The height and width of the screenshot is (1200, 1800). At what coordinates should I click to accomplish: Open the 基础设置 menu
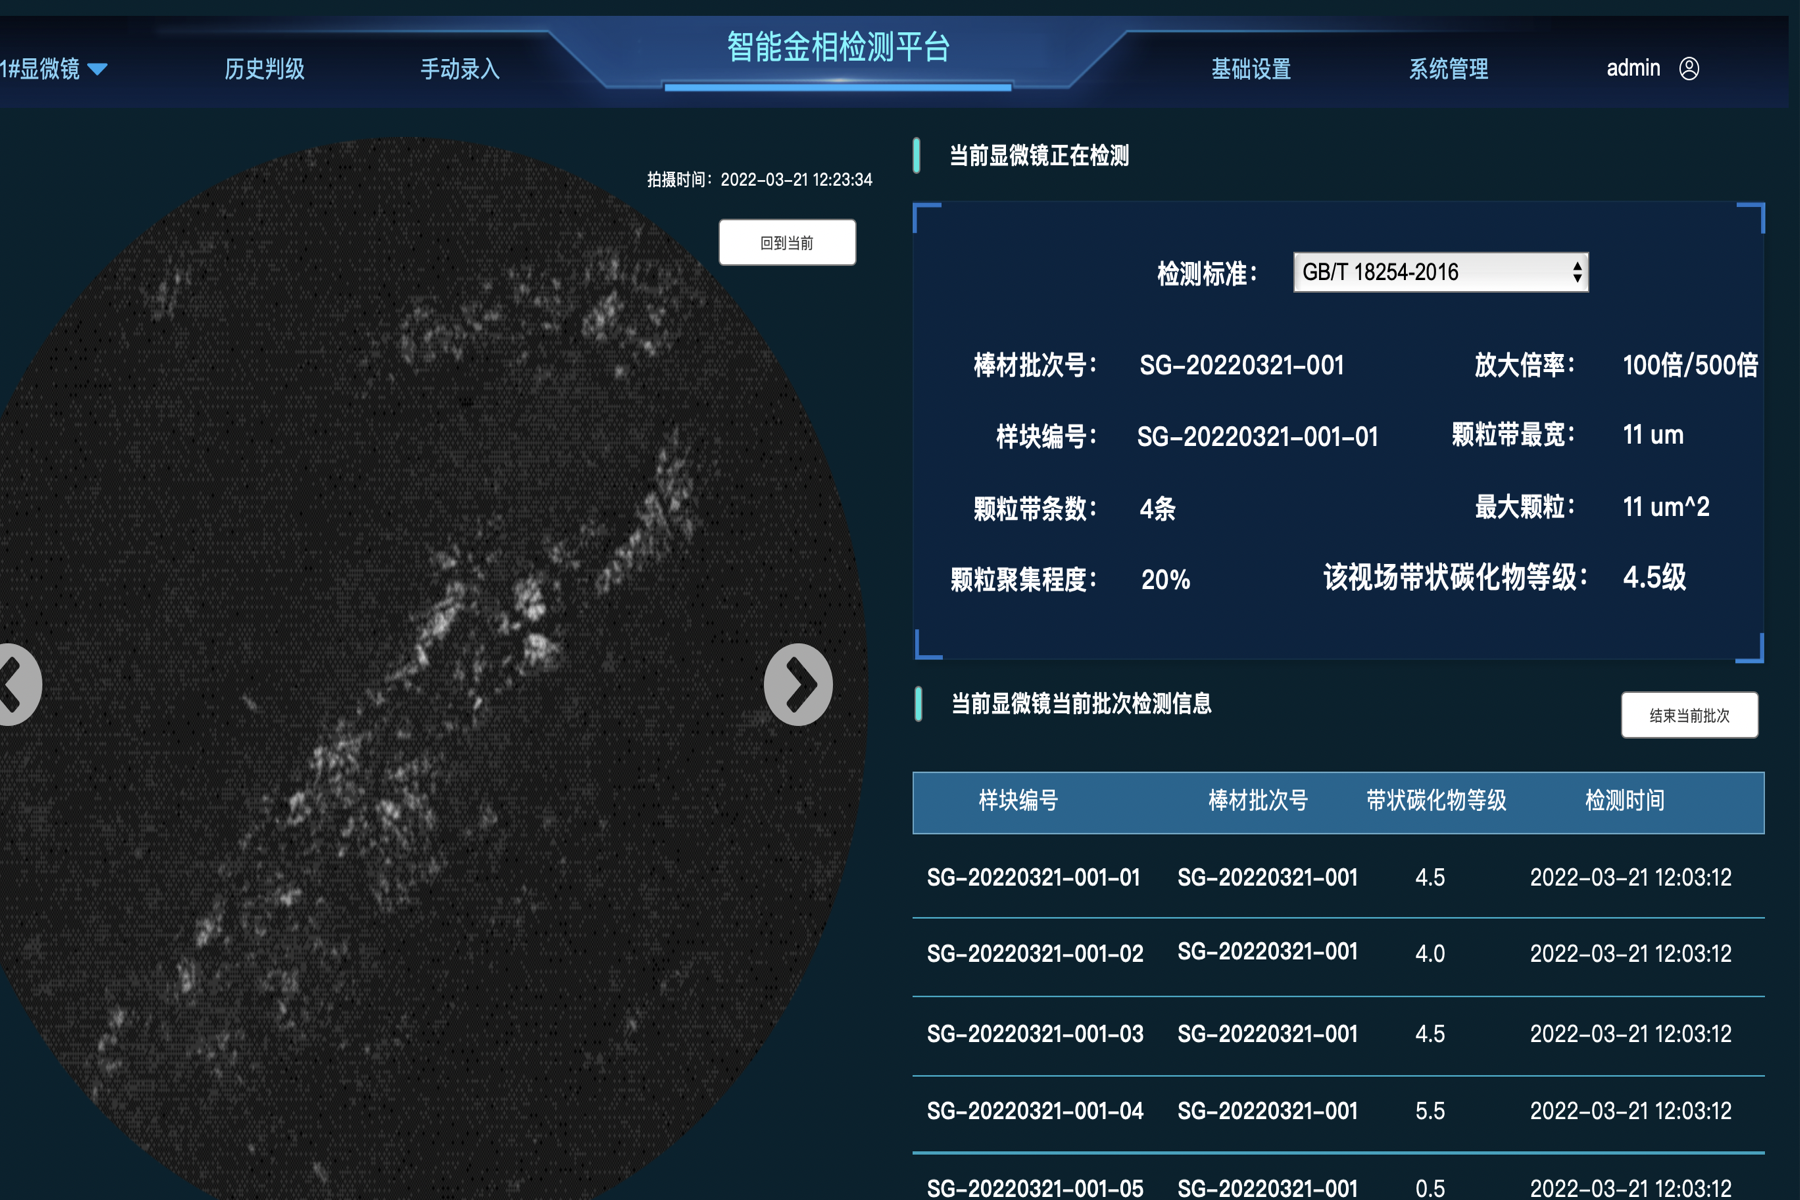point(1250,69)
